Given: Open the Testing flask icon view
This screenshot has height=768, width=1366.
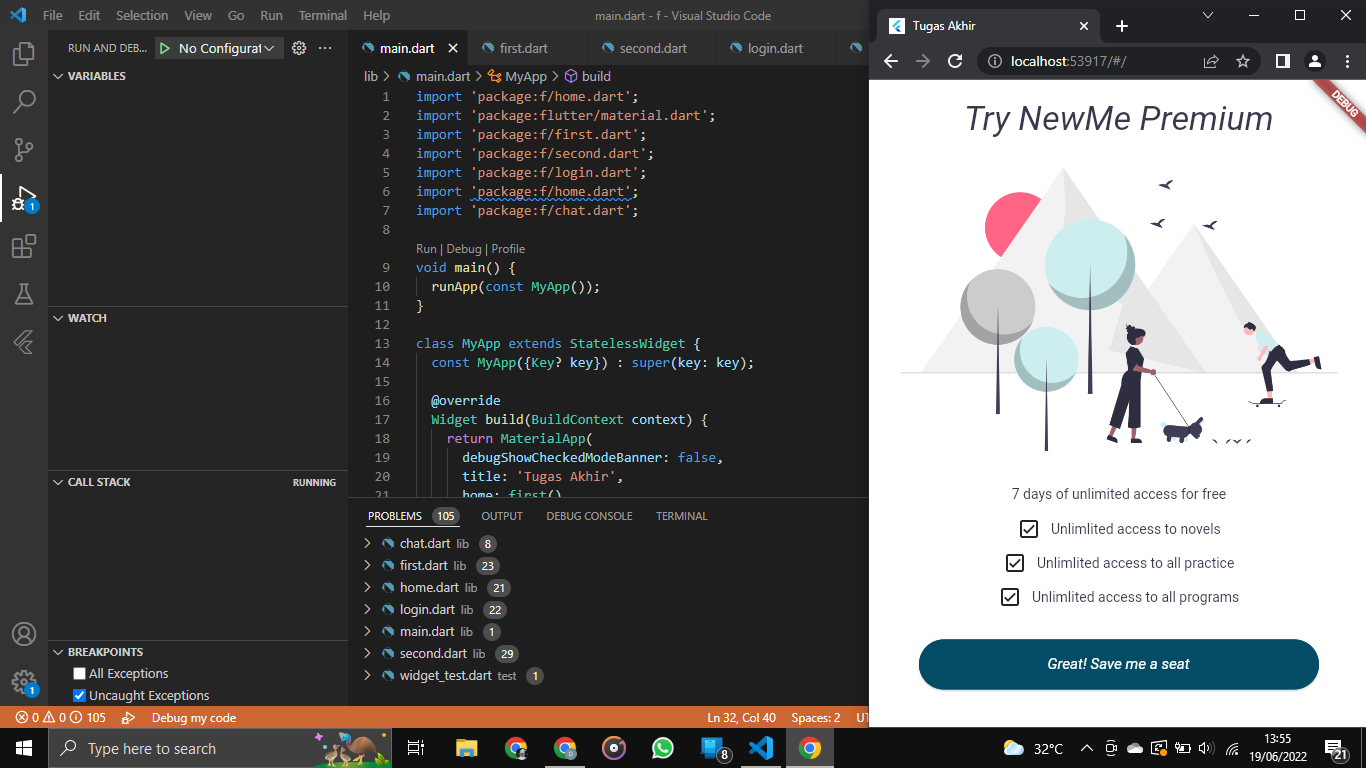Looking at the screenshot, I should pyautogui.click(x=24, y=294).
